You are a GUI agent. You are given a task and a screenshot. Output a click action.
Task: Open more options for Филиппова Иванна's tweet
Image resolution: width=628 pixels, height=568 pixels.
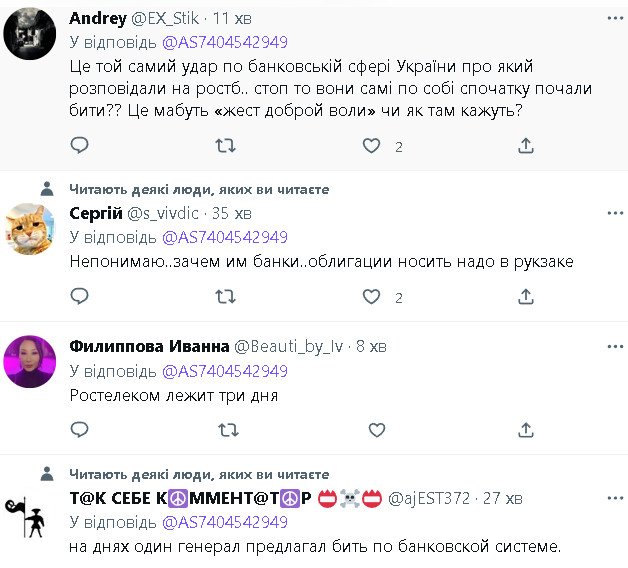pyautogui.click(x=612, y=346)
